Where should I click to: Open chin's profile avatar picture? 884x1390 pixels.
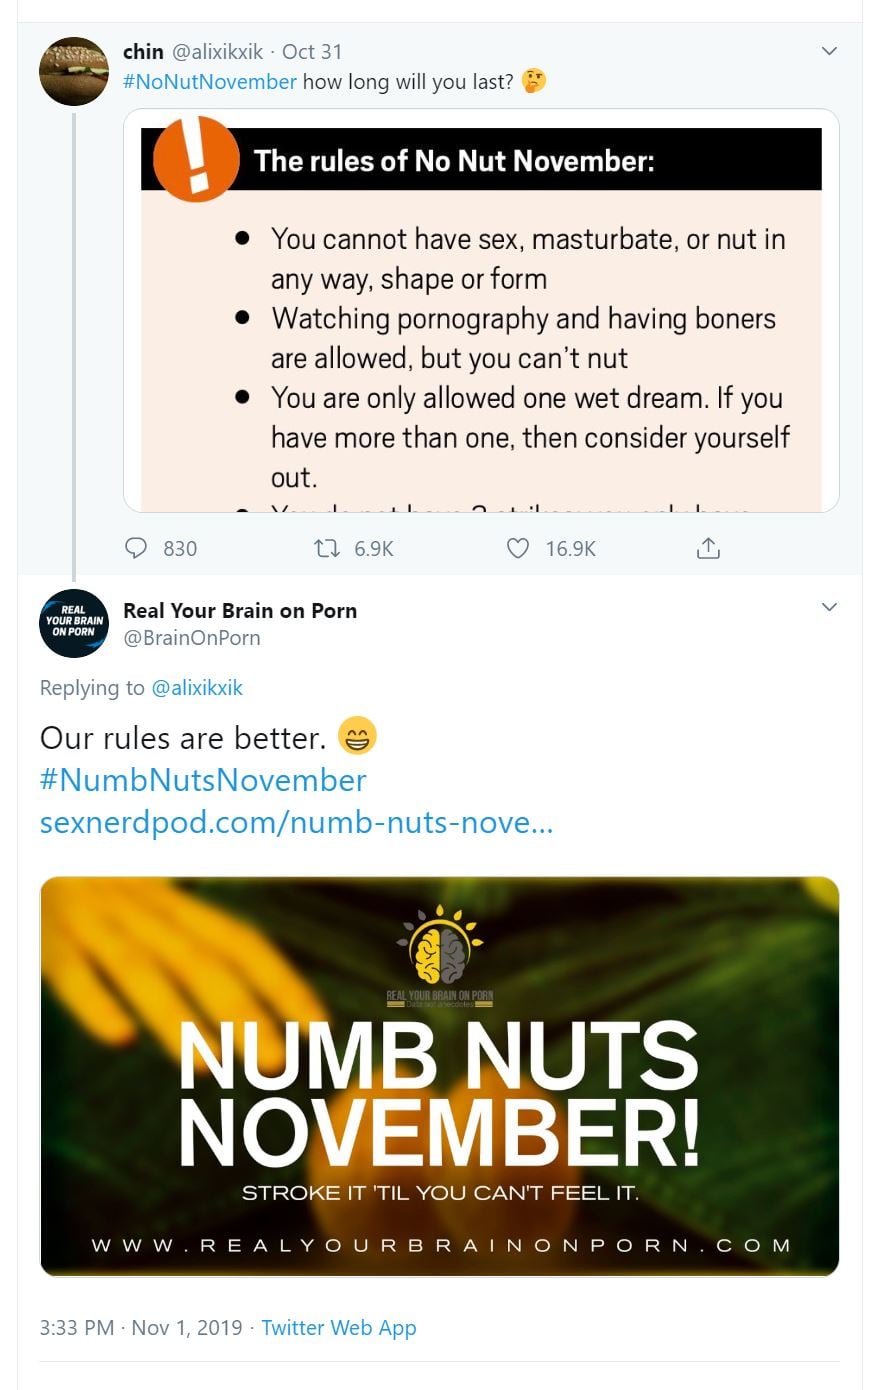(x=73, y=71)
